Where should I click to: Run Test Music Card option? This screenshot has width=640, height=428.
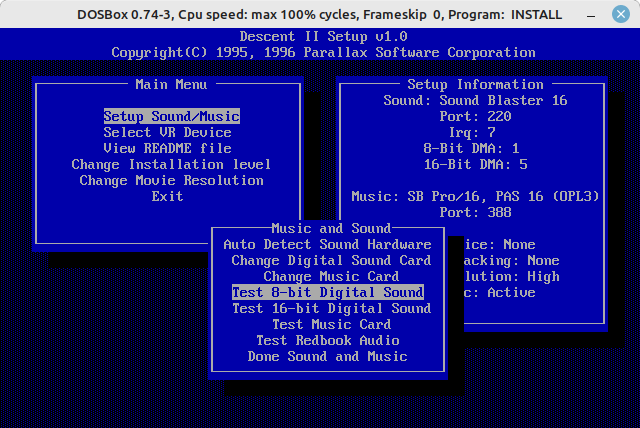[331, 324]
